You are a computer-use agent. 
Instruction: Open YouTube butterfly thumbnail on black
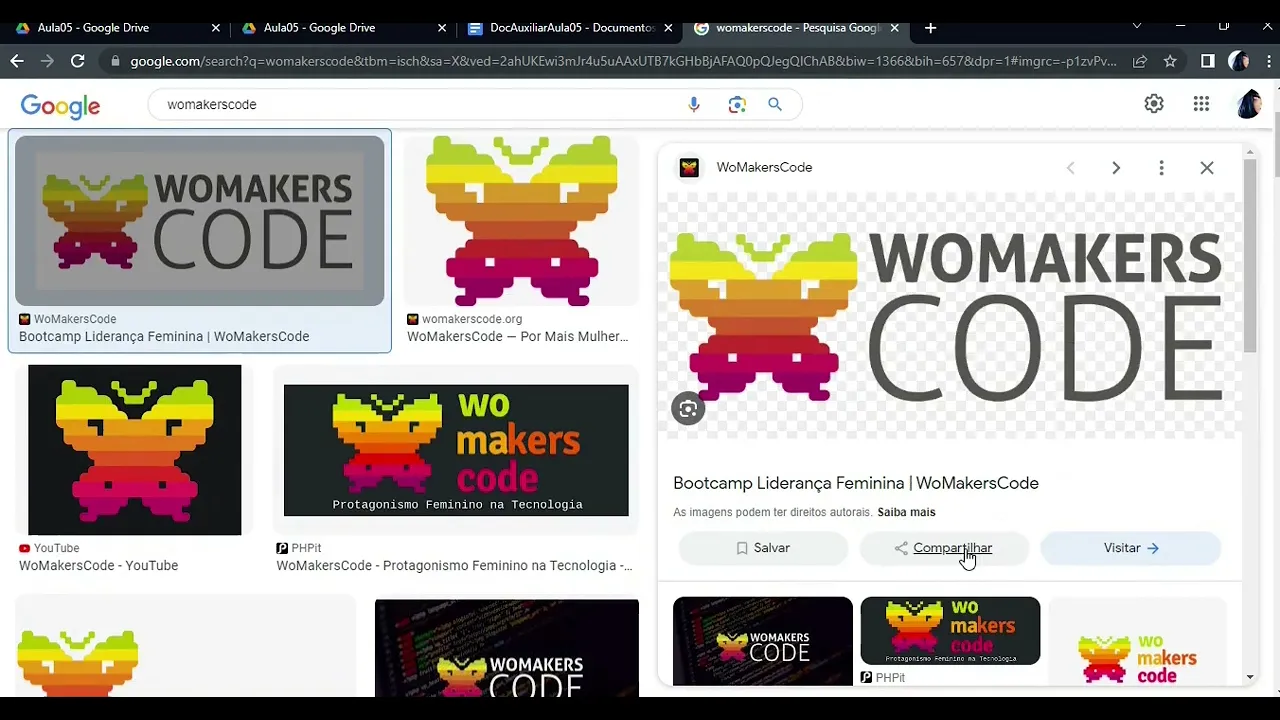(134, 450)
